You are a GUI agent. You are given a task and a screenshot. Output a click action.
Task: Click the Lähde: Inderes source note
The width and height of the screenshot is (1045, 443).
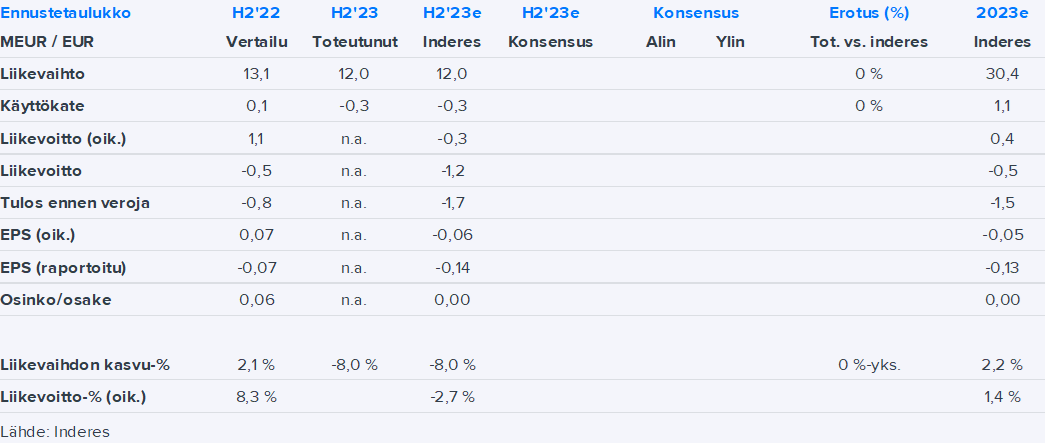pyautogui.click(x=55, y=432)
